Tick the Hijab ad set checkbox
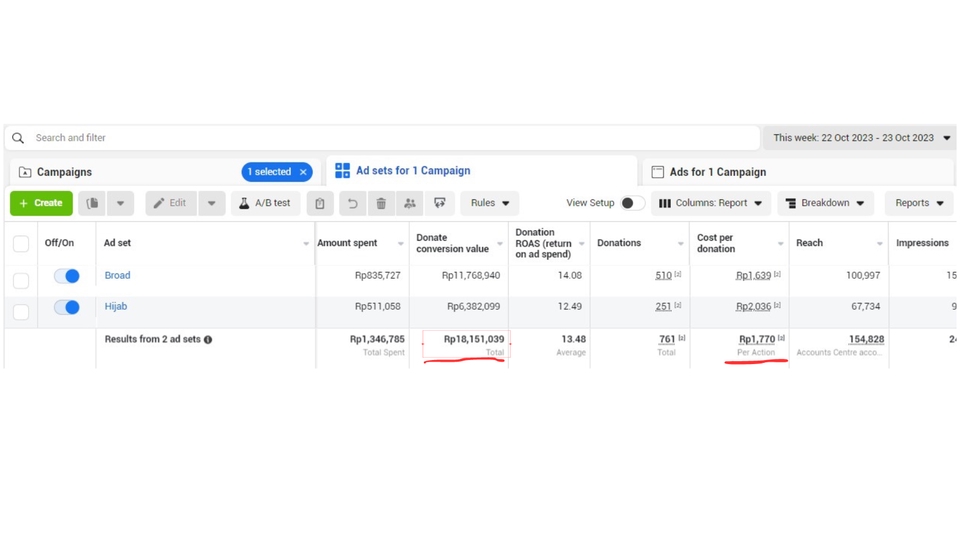This screenshot has height=540, width=960. [21, 312]
